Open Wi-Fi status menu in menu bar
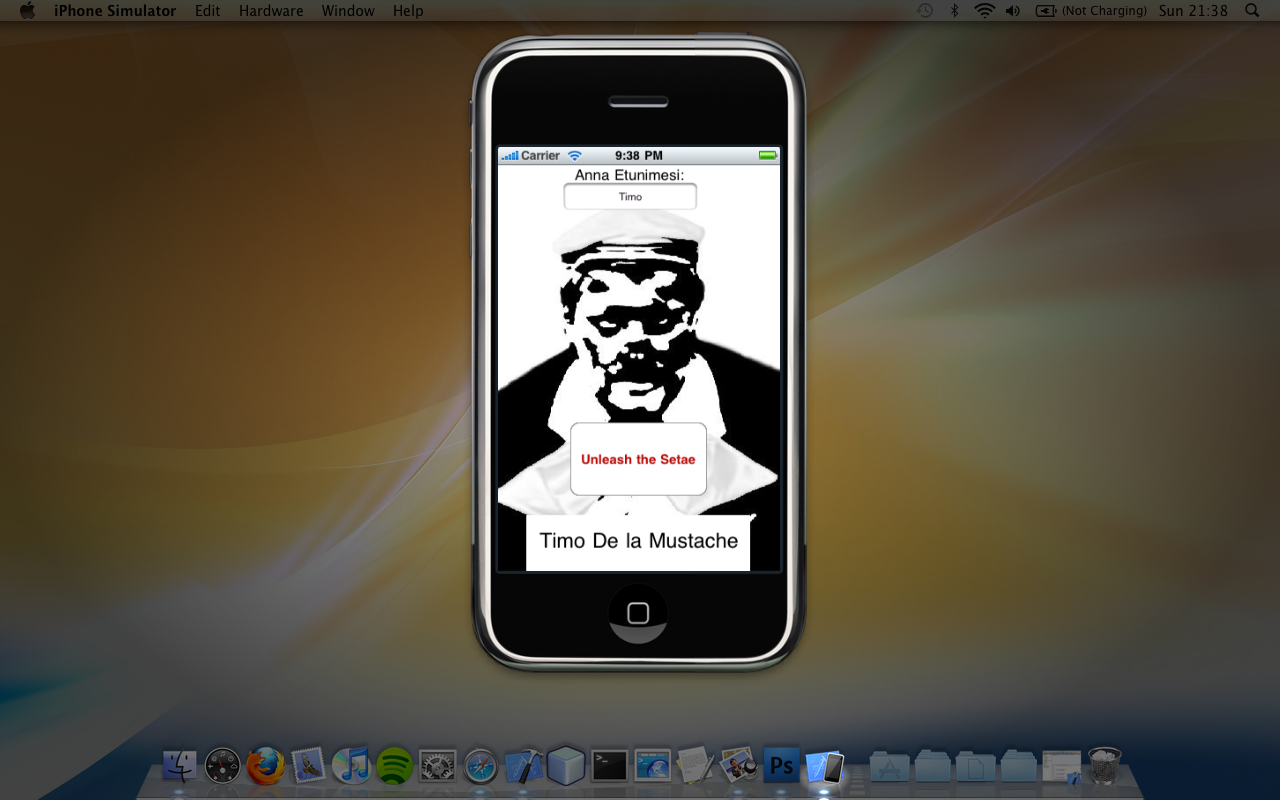Screen dimensions: 1280x800 (x=984, y=11)
